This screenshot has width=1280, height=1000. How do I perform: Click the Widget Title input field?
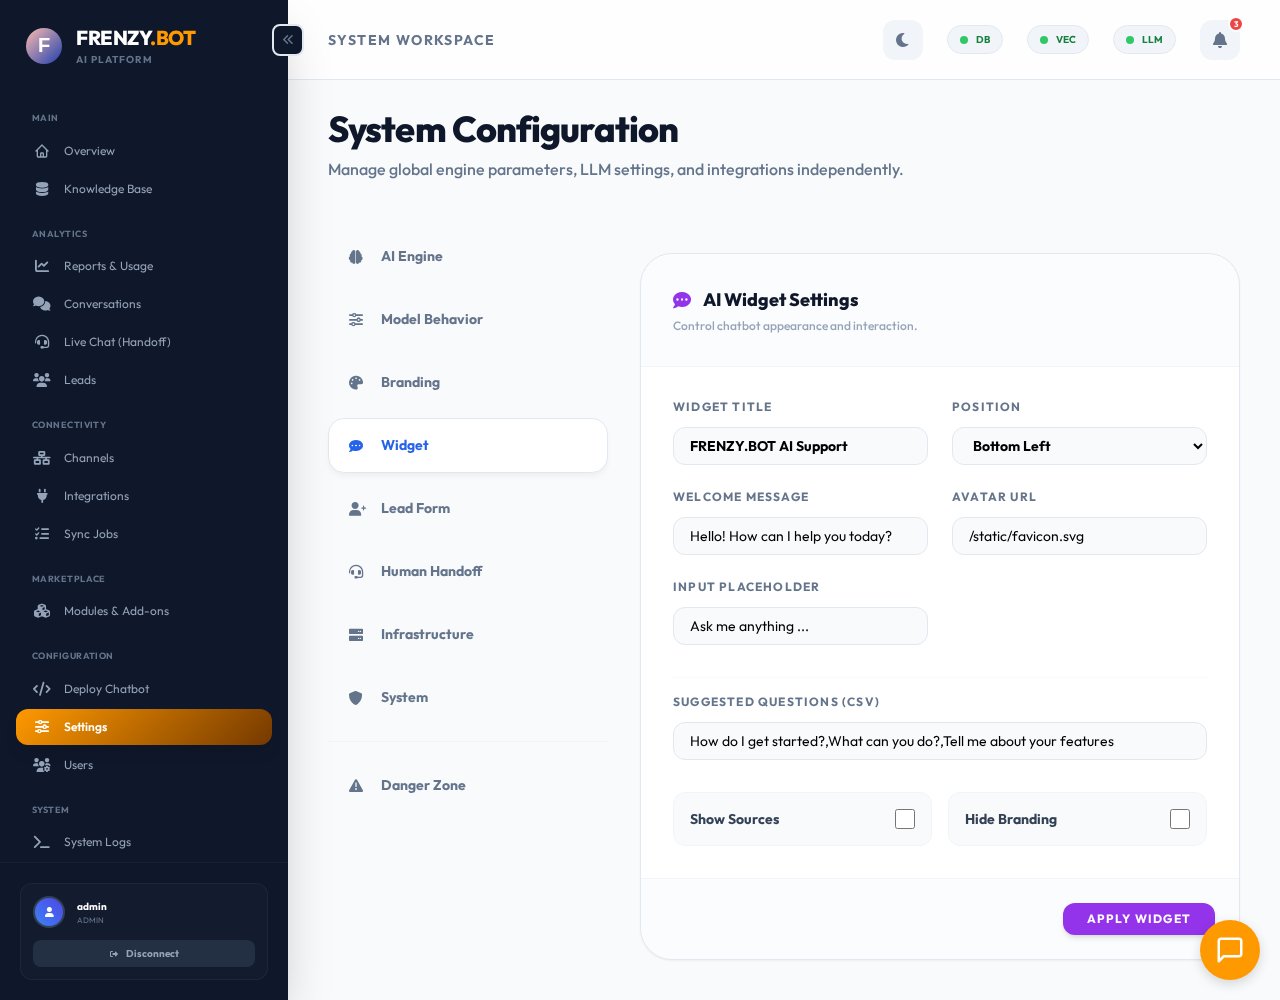(x=800, y=446)
